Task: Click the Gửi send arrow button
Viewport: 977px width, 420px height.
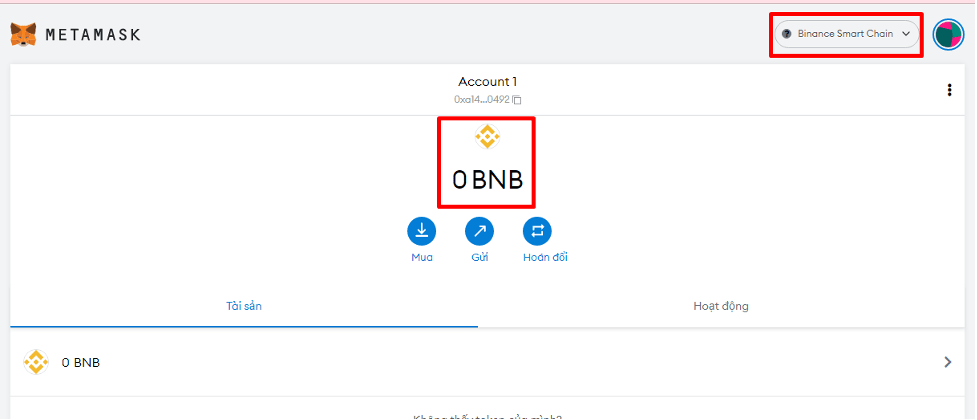Action: click(480, 231)
